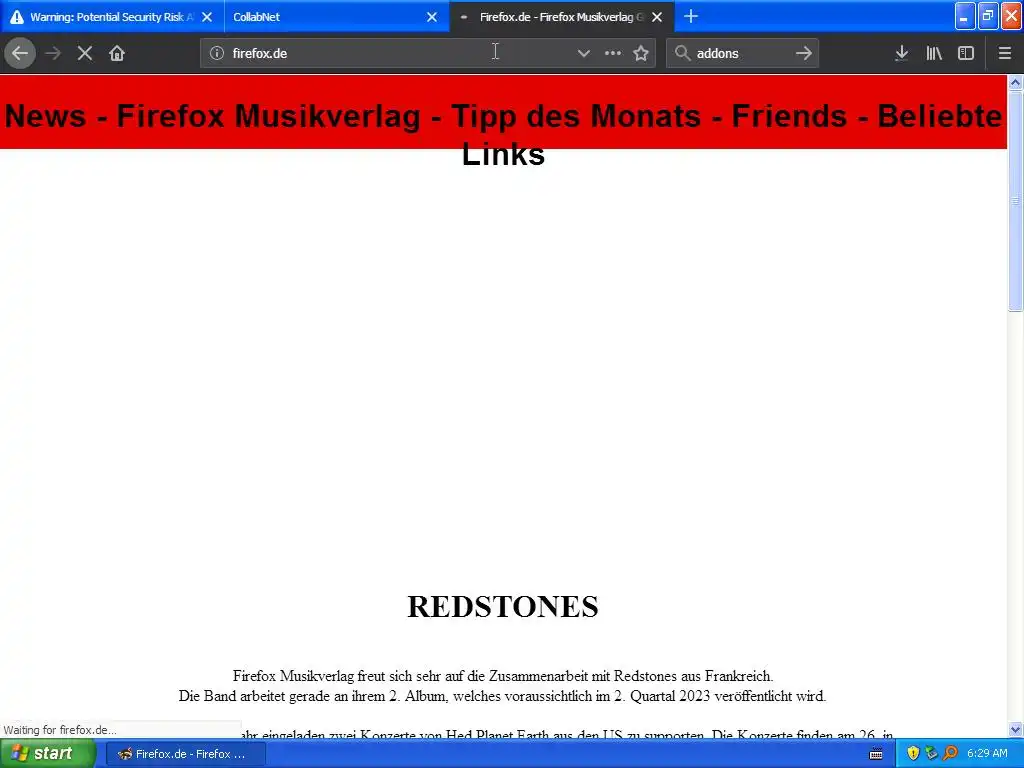Open the News link in header
This screenshot has height=768, width=1024.
click(45, 116)
